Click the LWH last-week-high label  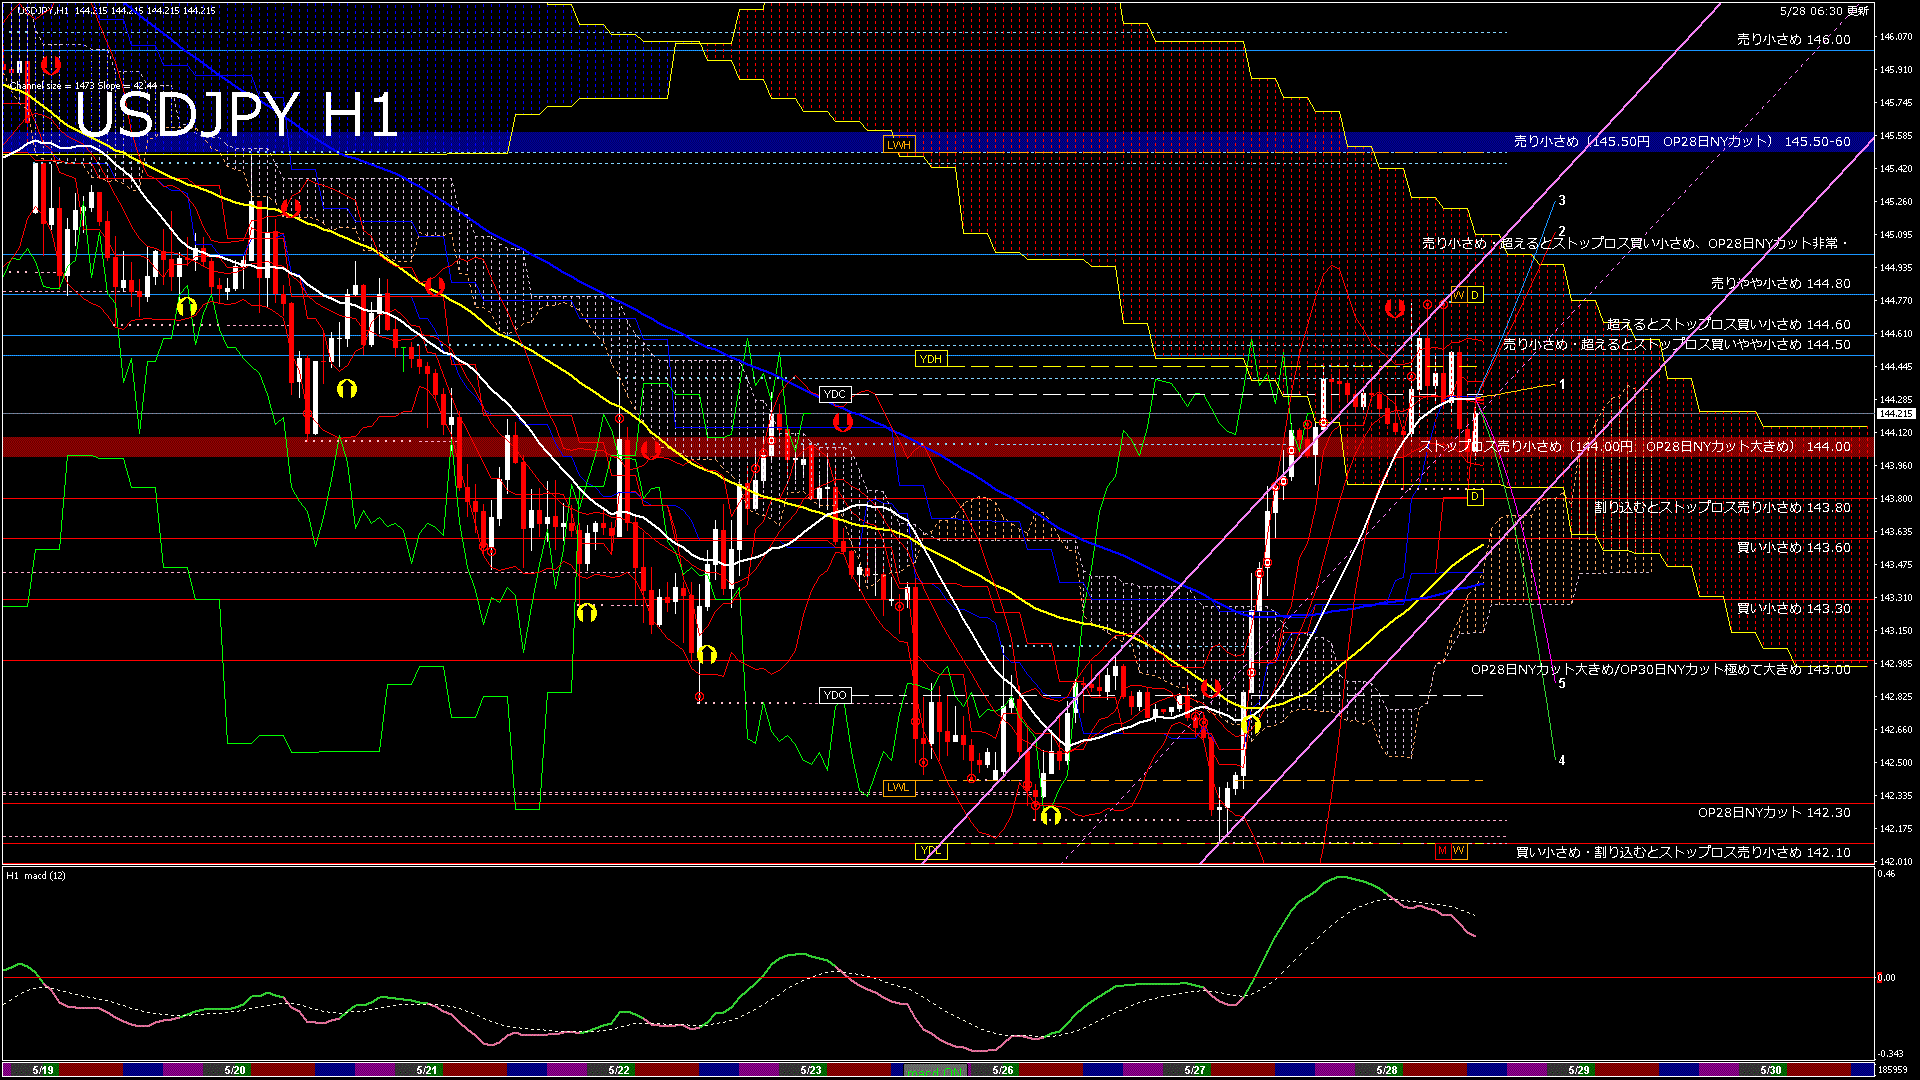coord(899,145)
